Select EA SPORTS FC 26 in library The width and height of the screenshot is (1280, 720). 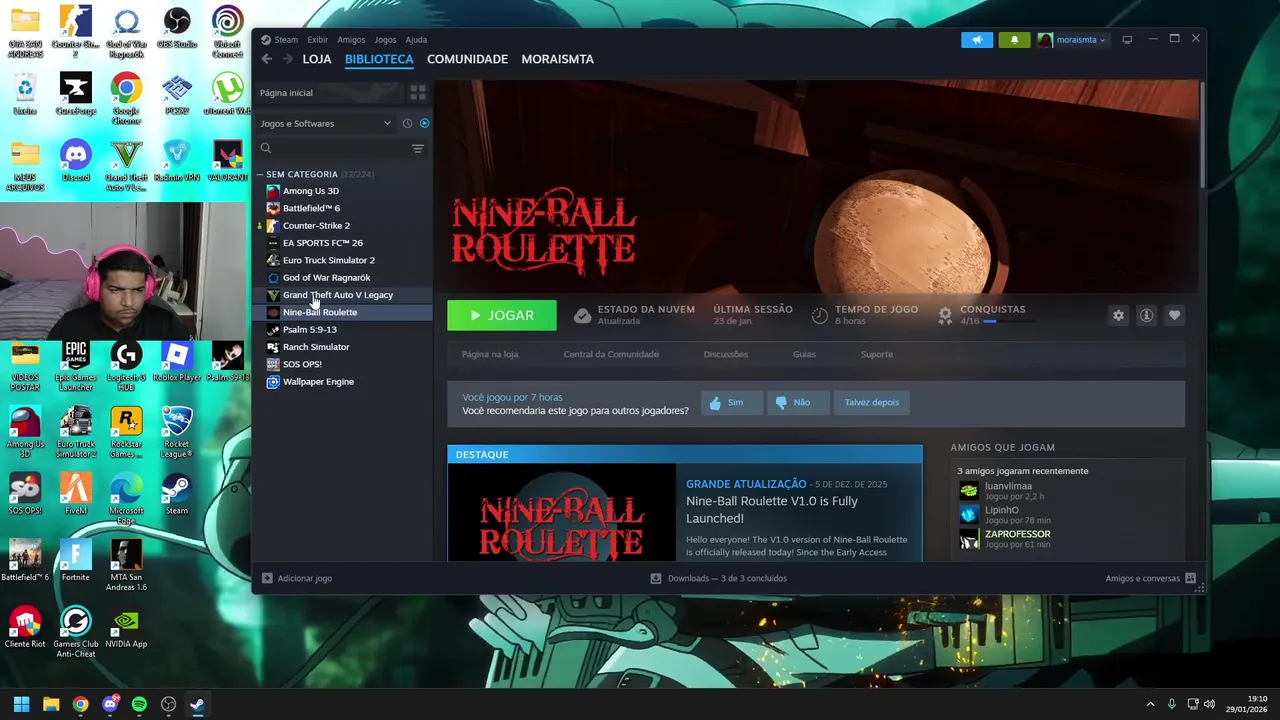pos(343,243)
